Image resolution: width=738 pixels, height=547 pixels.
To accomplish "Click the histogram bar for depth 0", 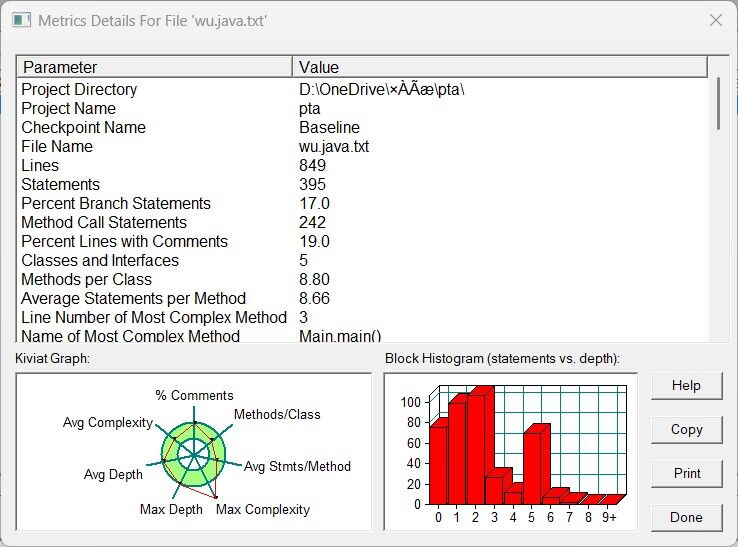I will click(x=438, y=465).
